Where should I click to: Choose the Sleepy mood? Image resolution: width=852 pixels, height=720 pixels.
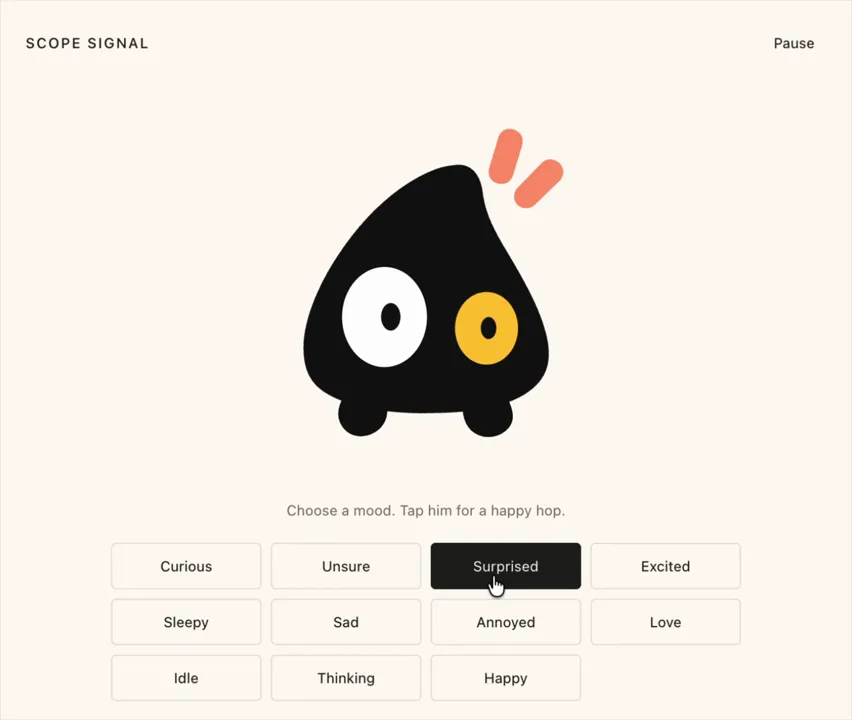186,622
